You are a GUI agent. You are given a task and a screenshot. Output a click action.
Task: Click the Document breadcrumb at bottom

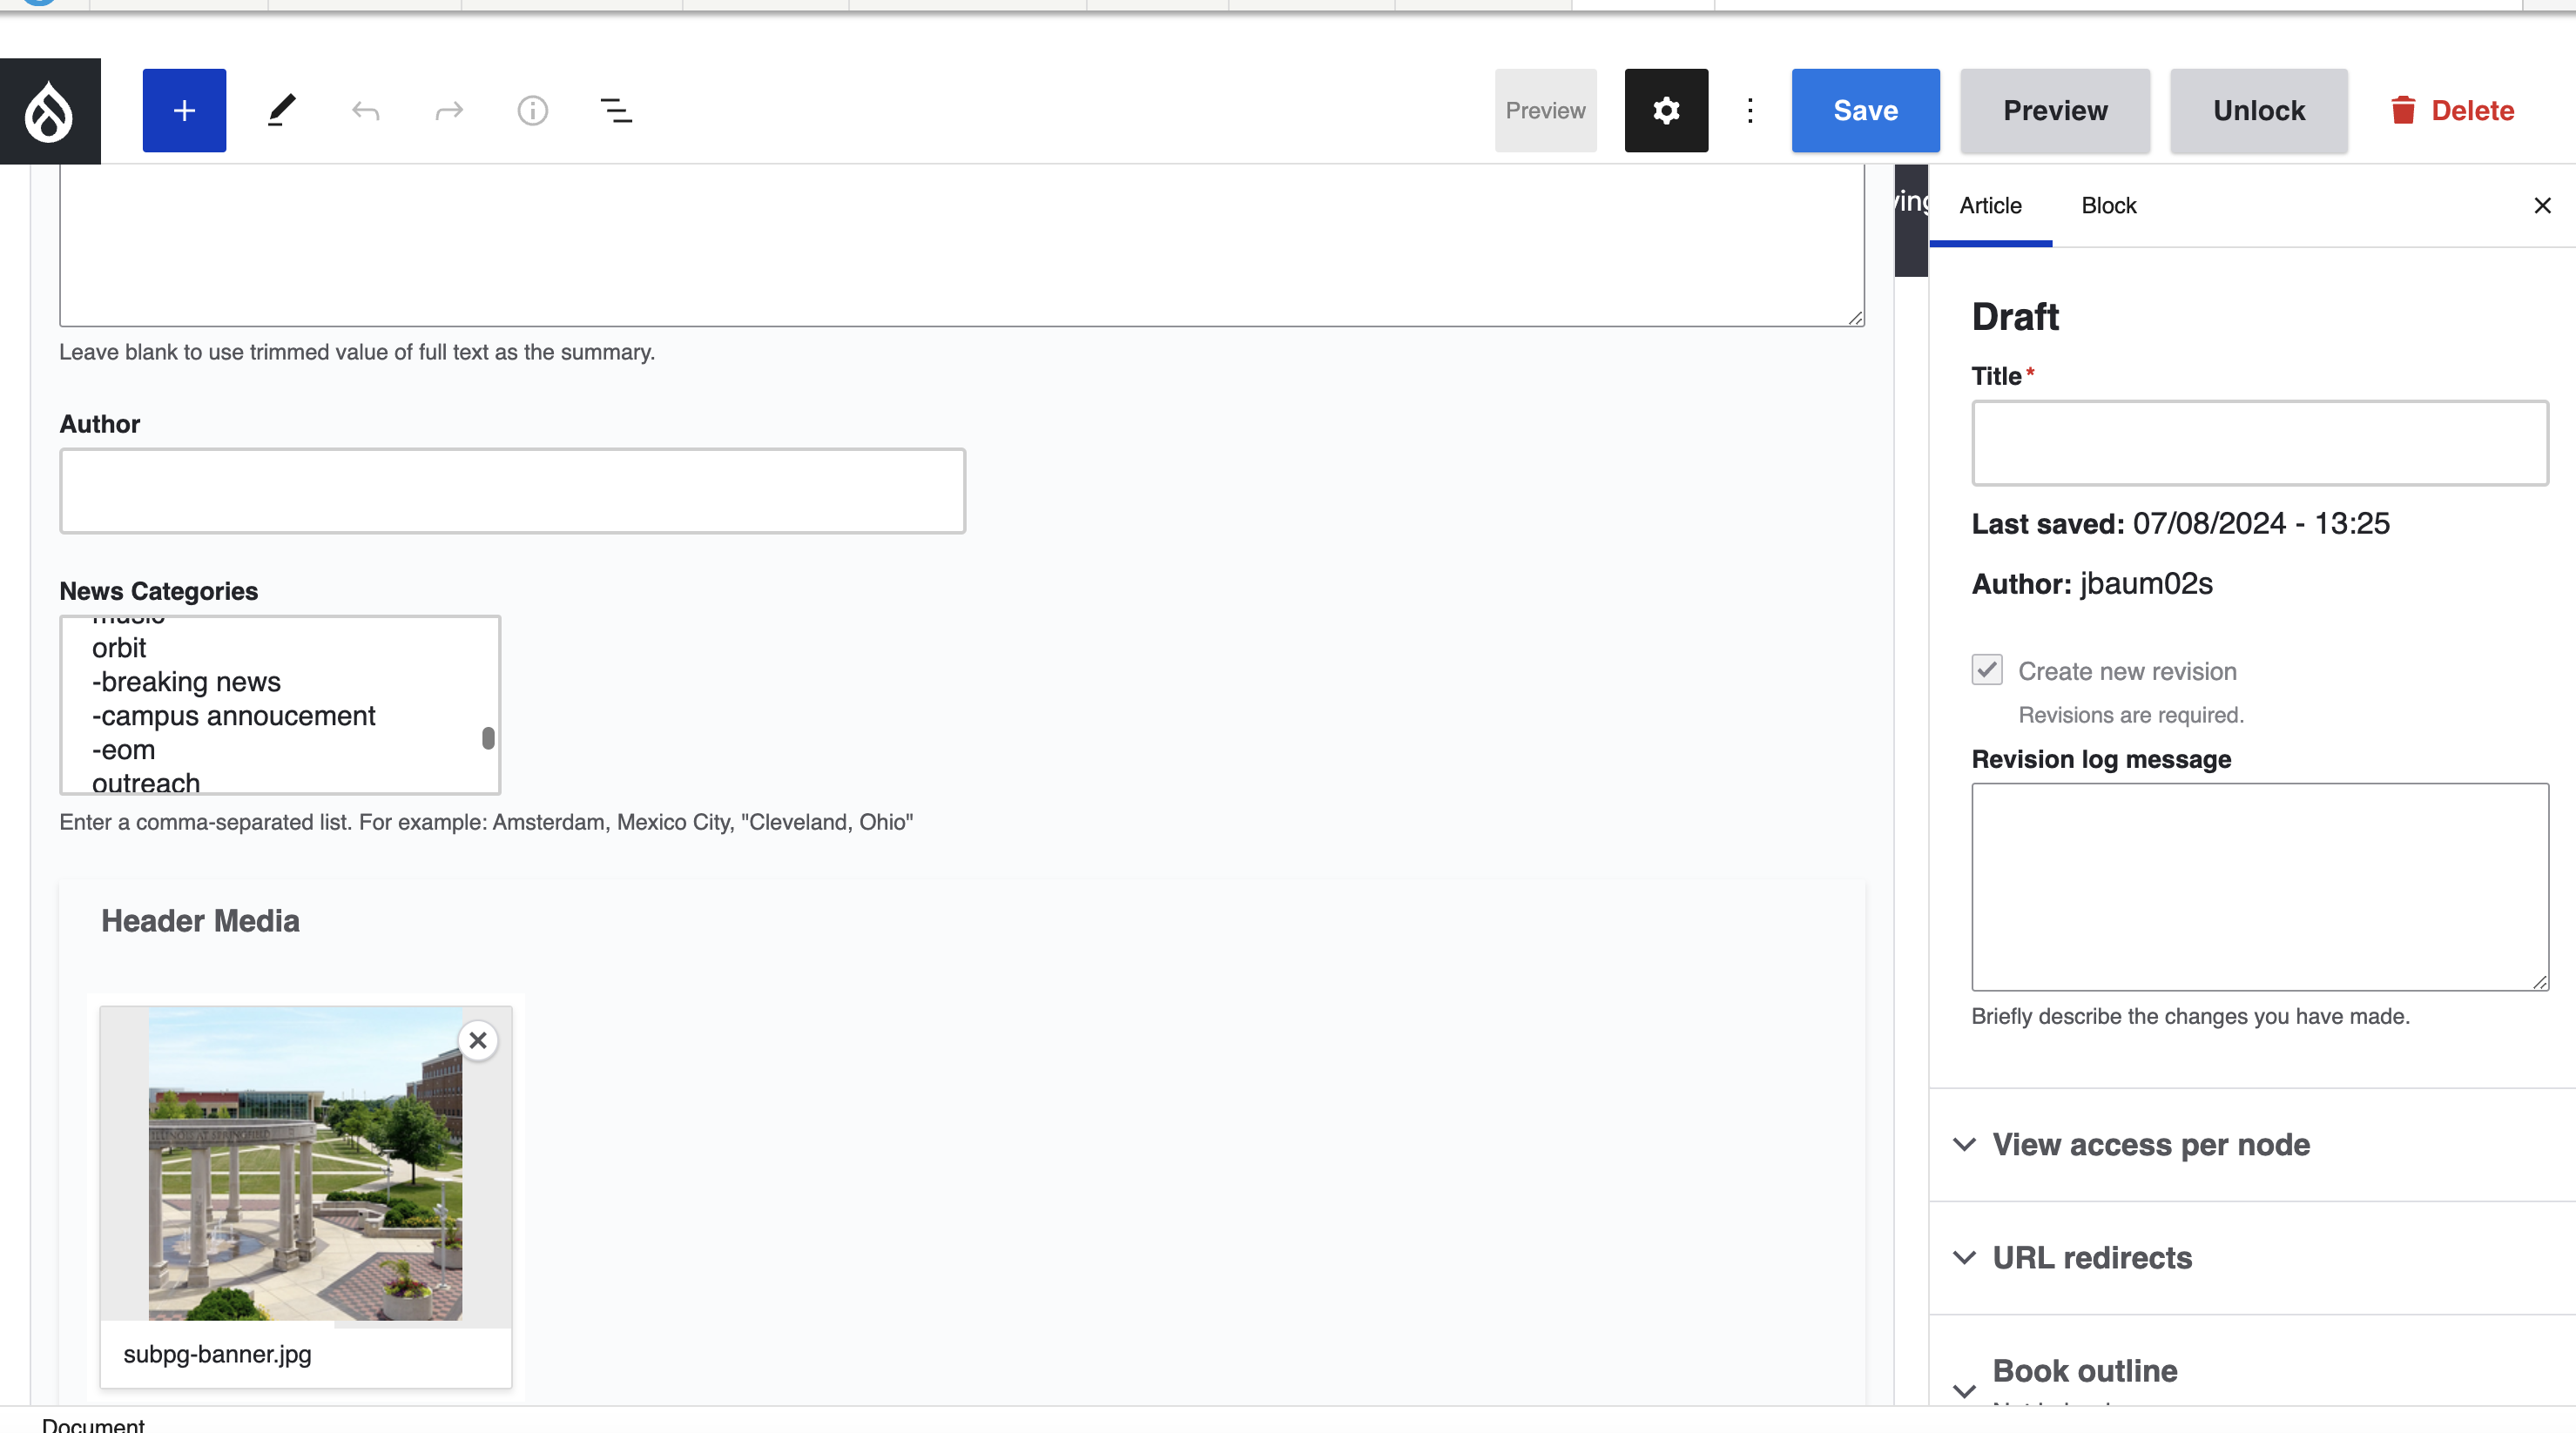93,1424
